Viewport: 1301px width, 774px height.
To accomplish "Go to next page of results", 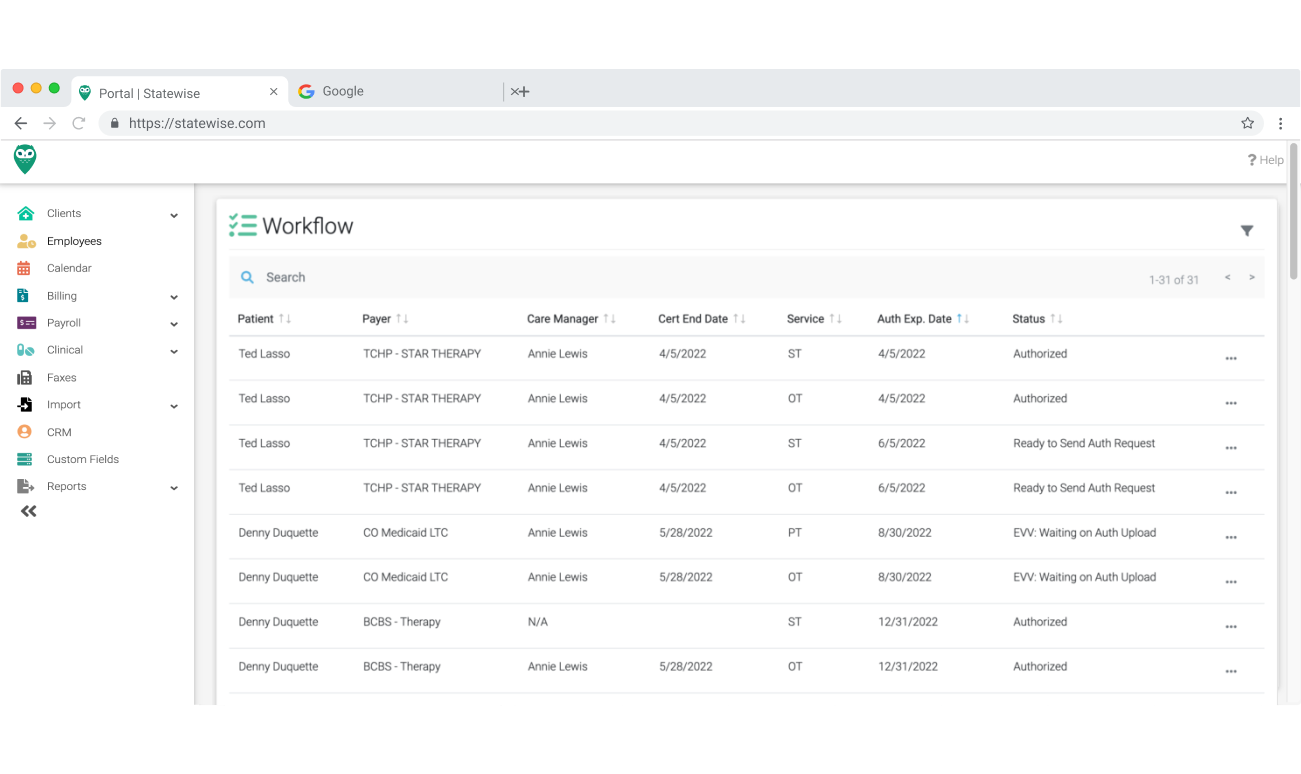I will point(1252,278).
